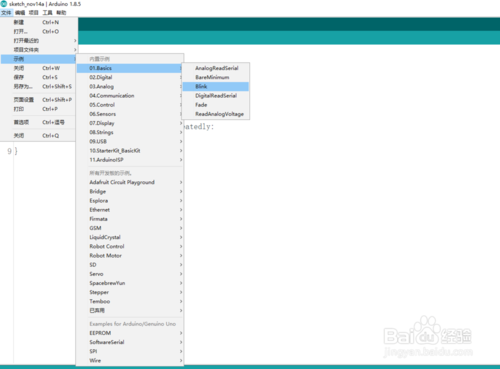Choose 打开... (Ctrl+O) menu entry

pos(39,31)
